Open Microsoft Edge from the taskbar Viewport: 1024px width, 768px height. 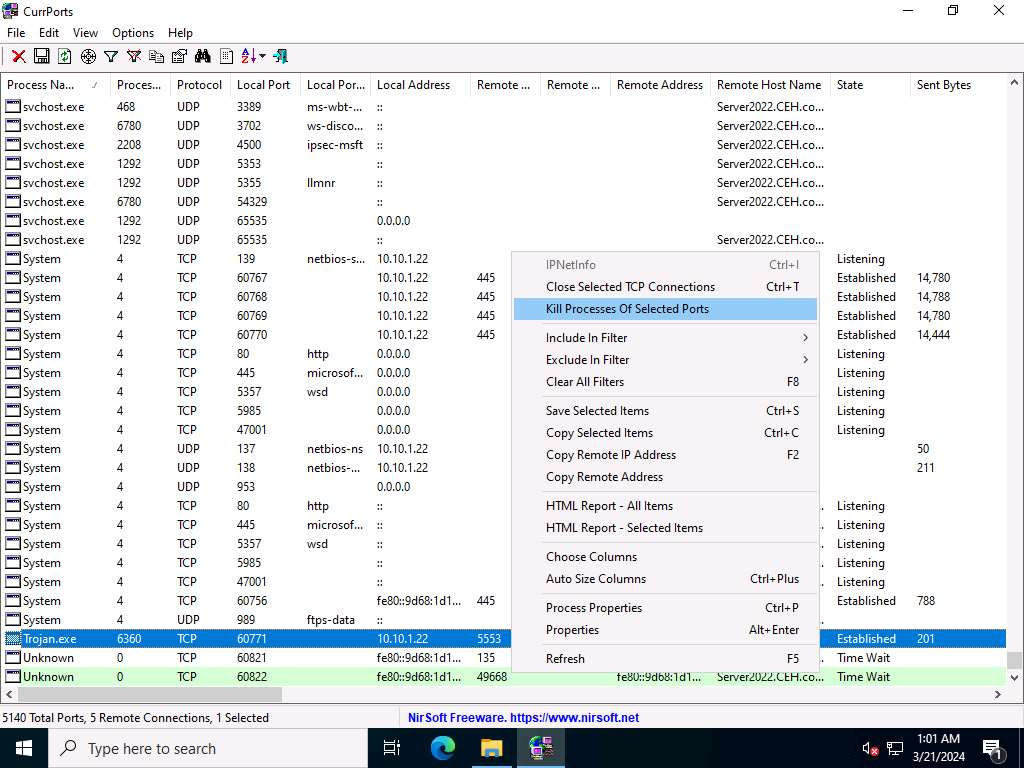click(442, 748)
